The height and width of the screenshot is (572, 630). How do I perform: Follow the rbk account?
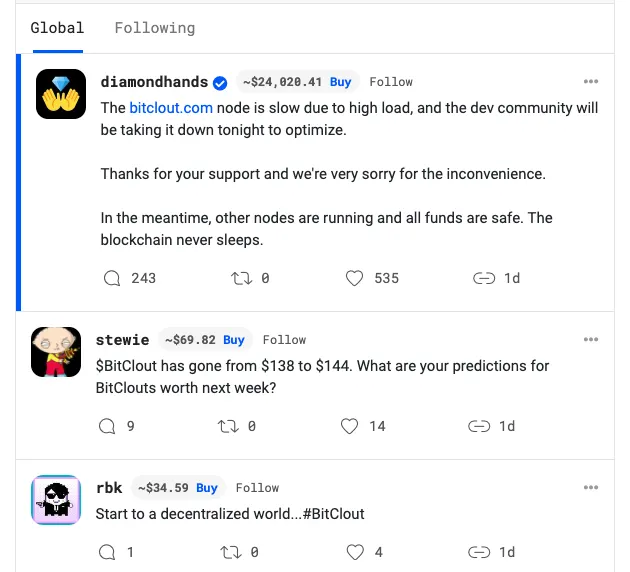tap(257, 488)
